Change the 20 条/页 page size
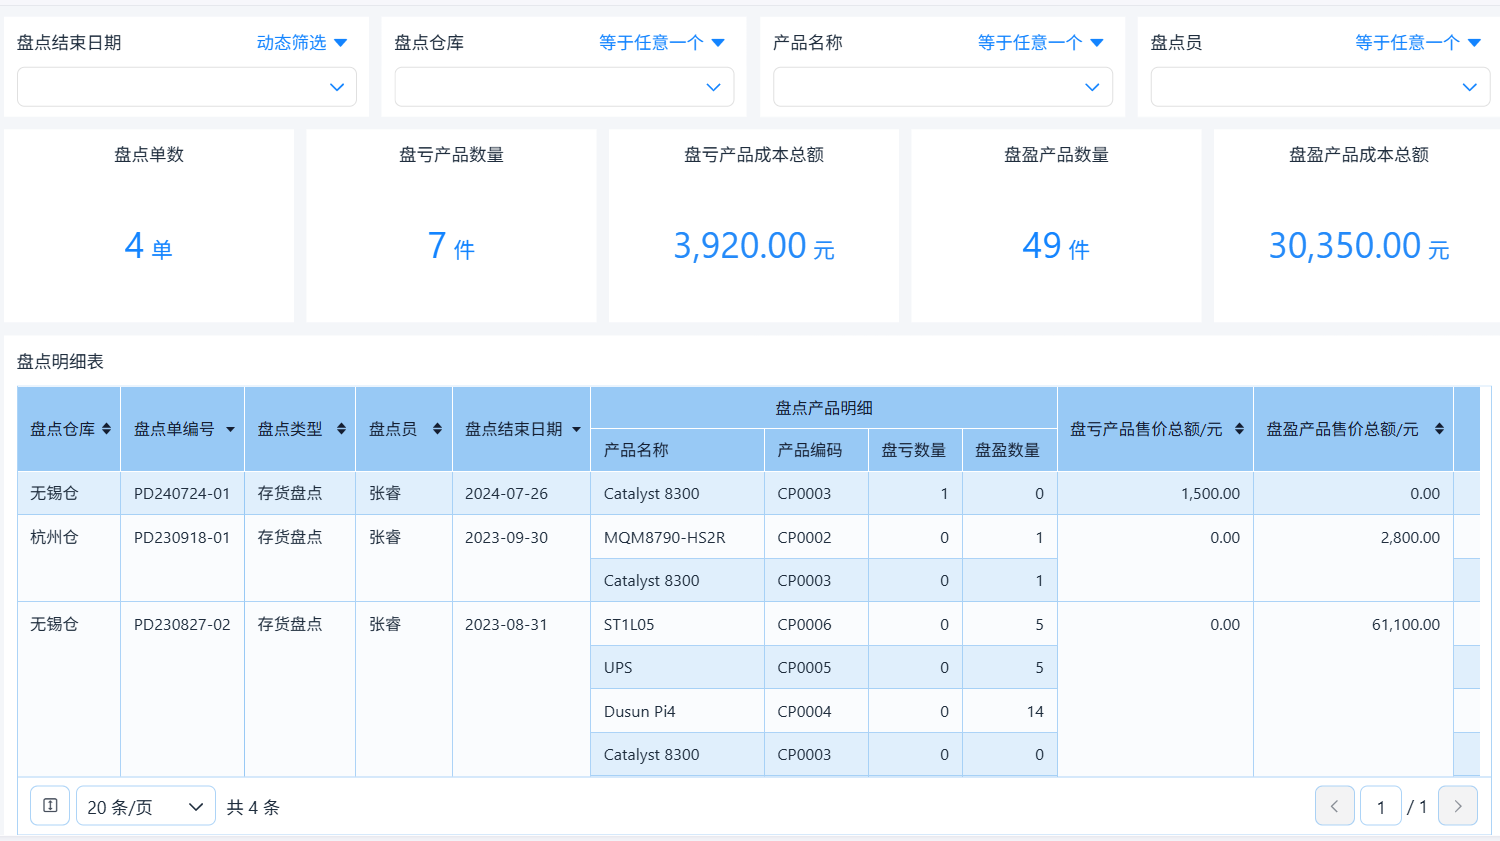 pyautogui.click(x=146, y=806)
